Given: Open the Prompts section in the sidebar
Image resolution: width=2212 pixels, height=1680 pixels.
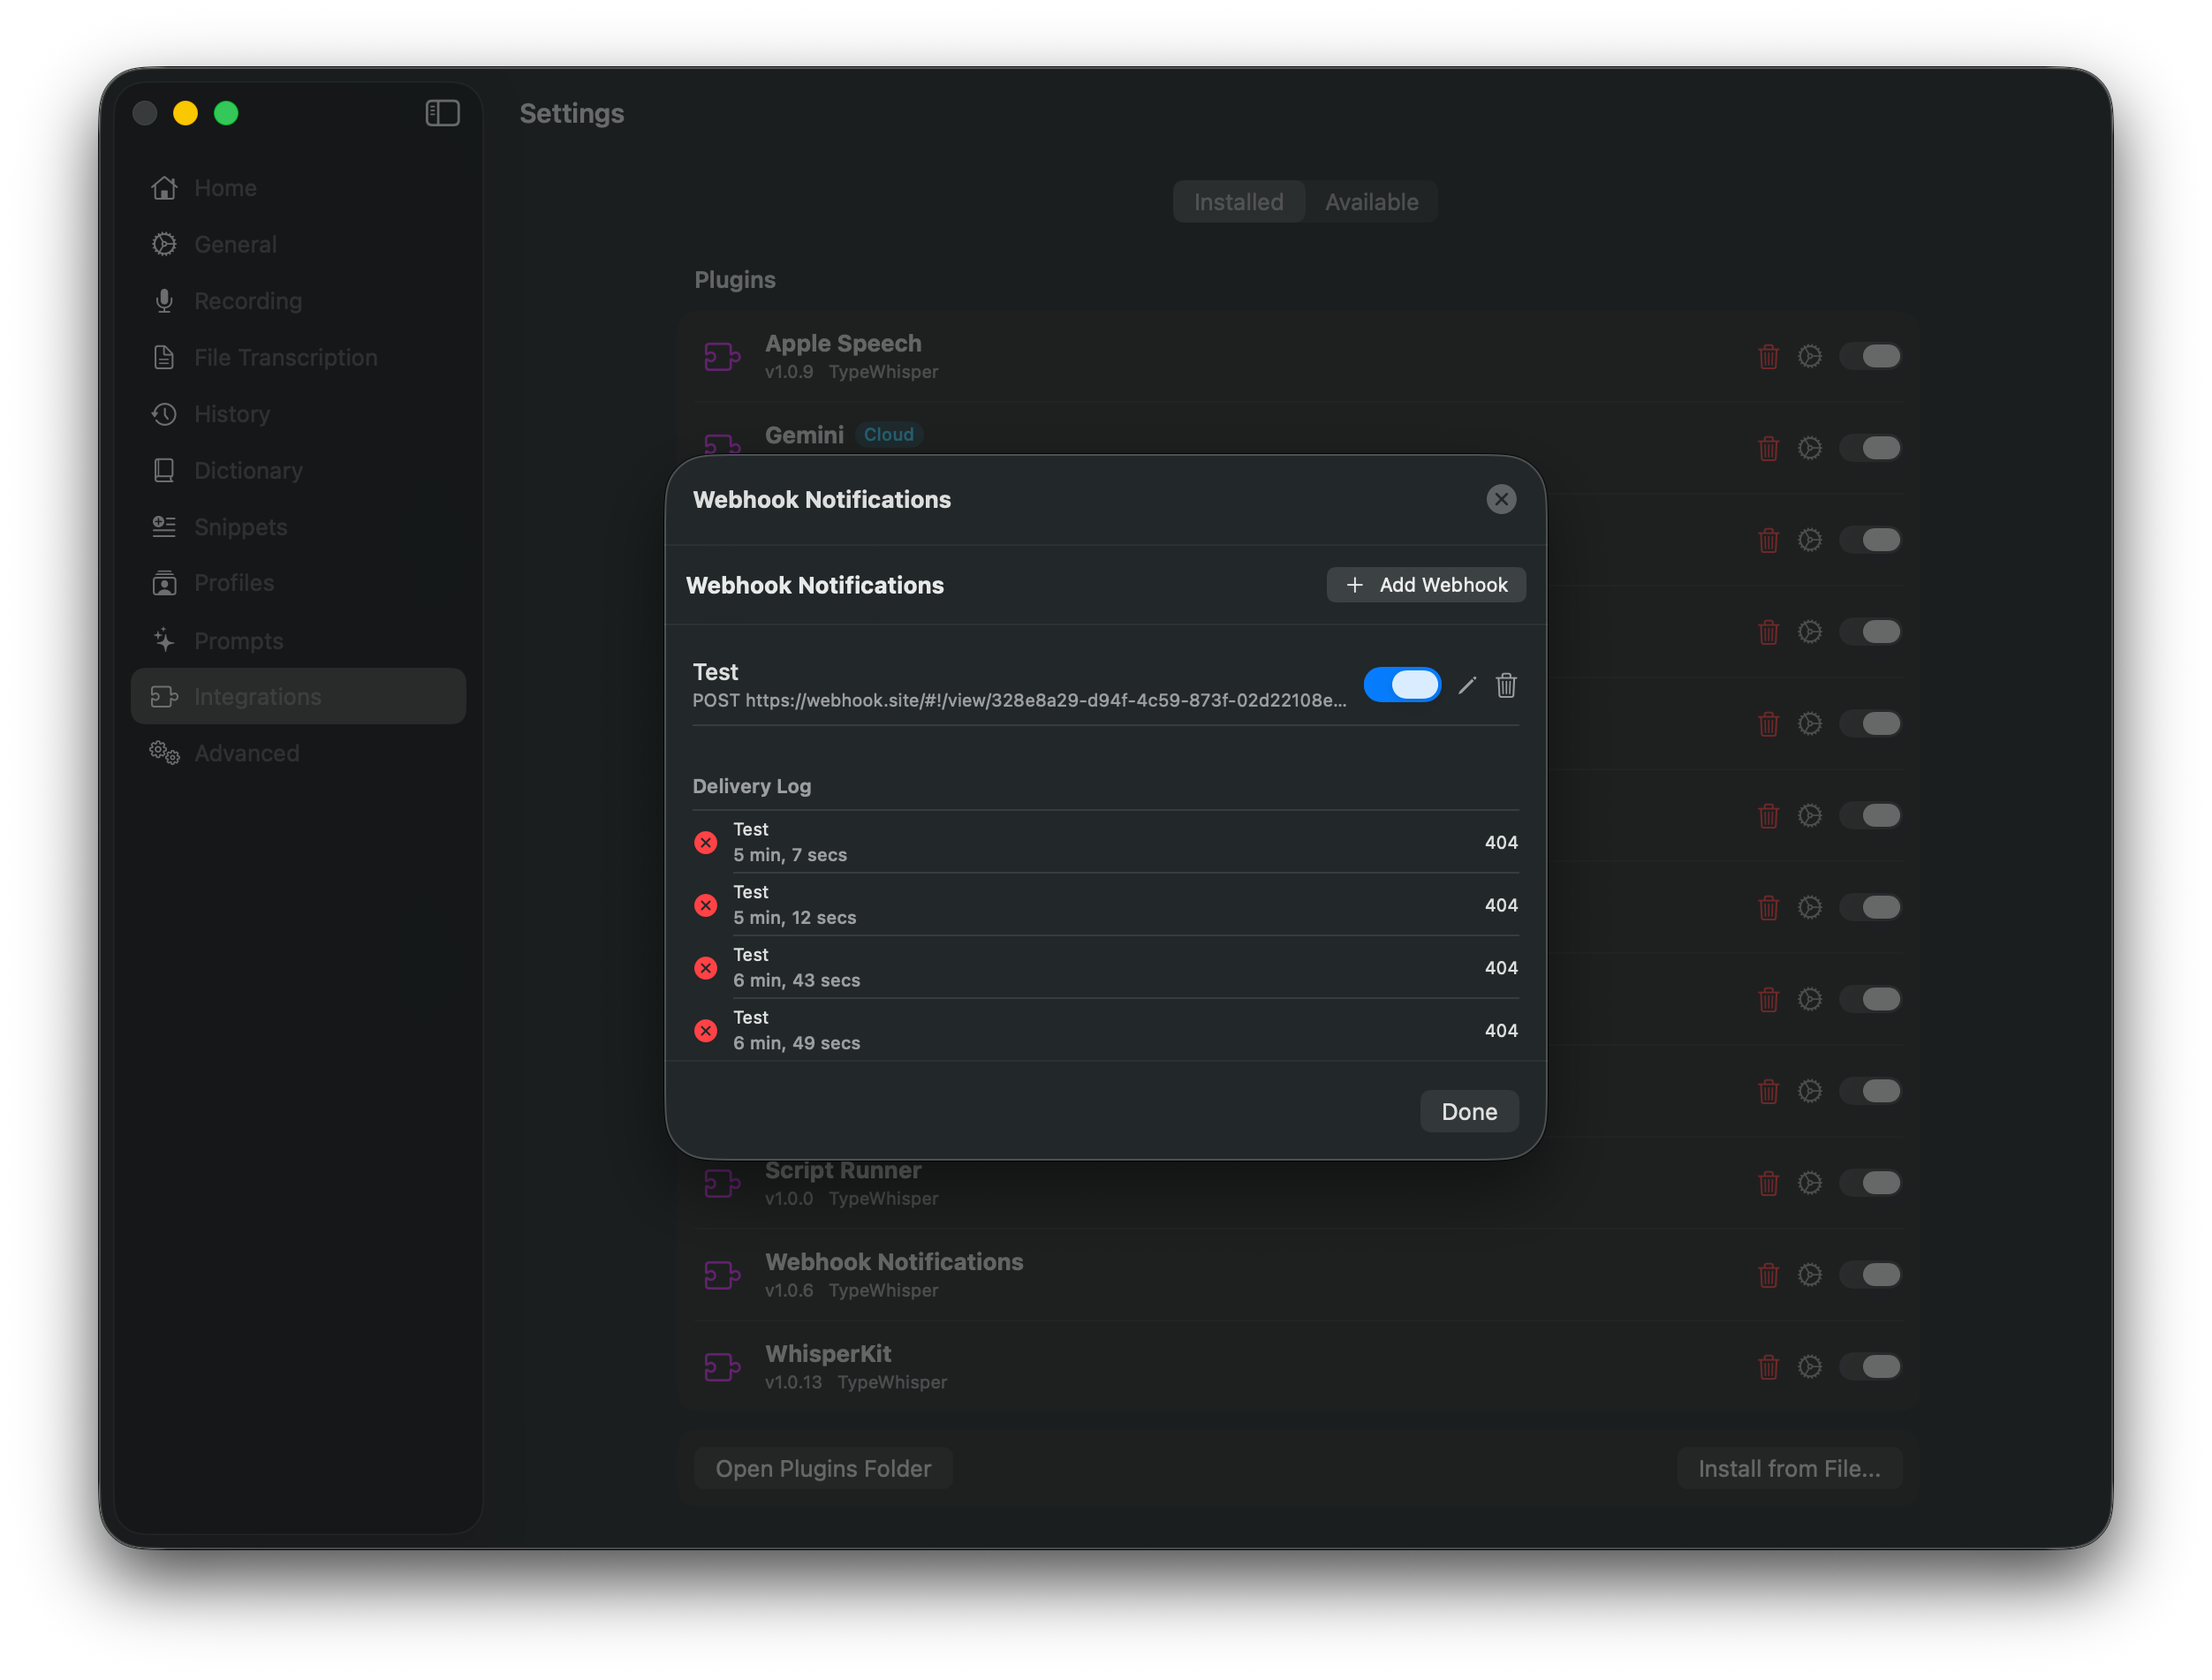Looking at the screenshot, I should [239, 640].
